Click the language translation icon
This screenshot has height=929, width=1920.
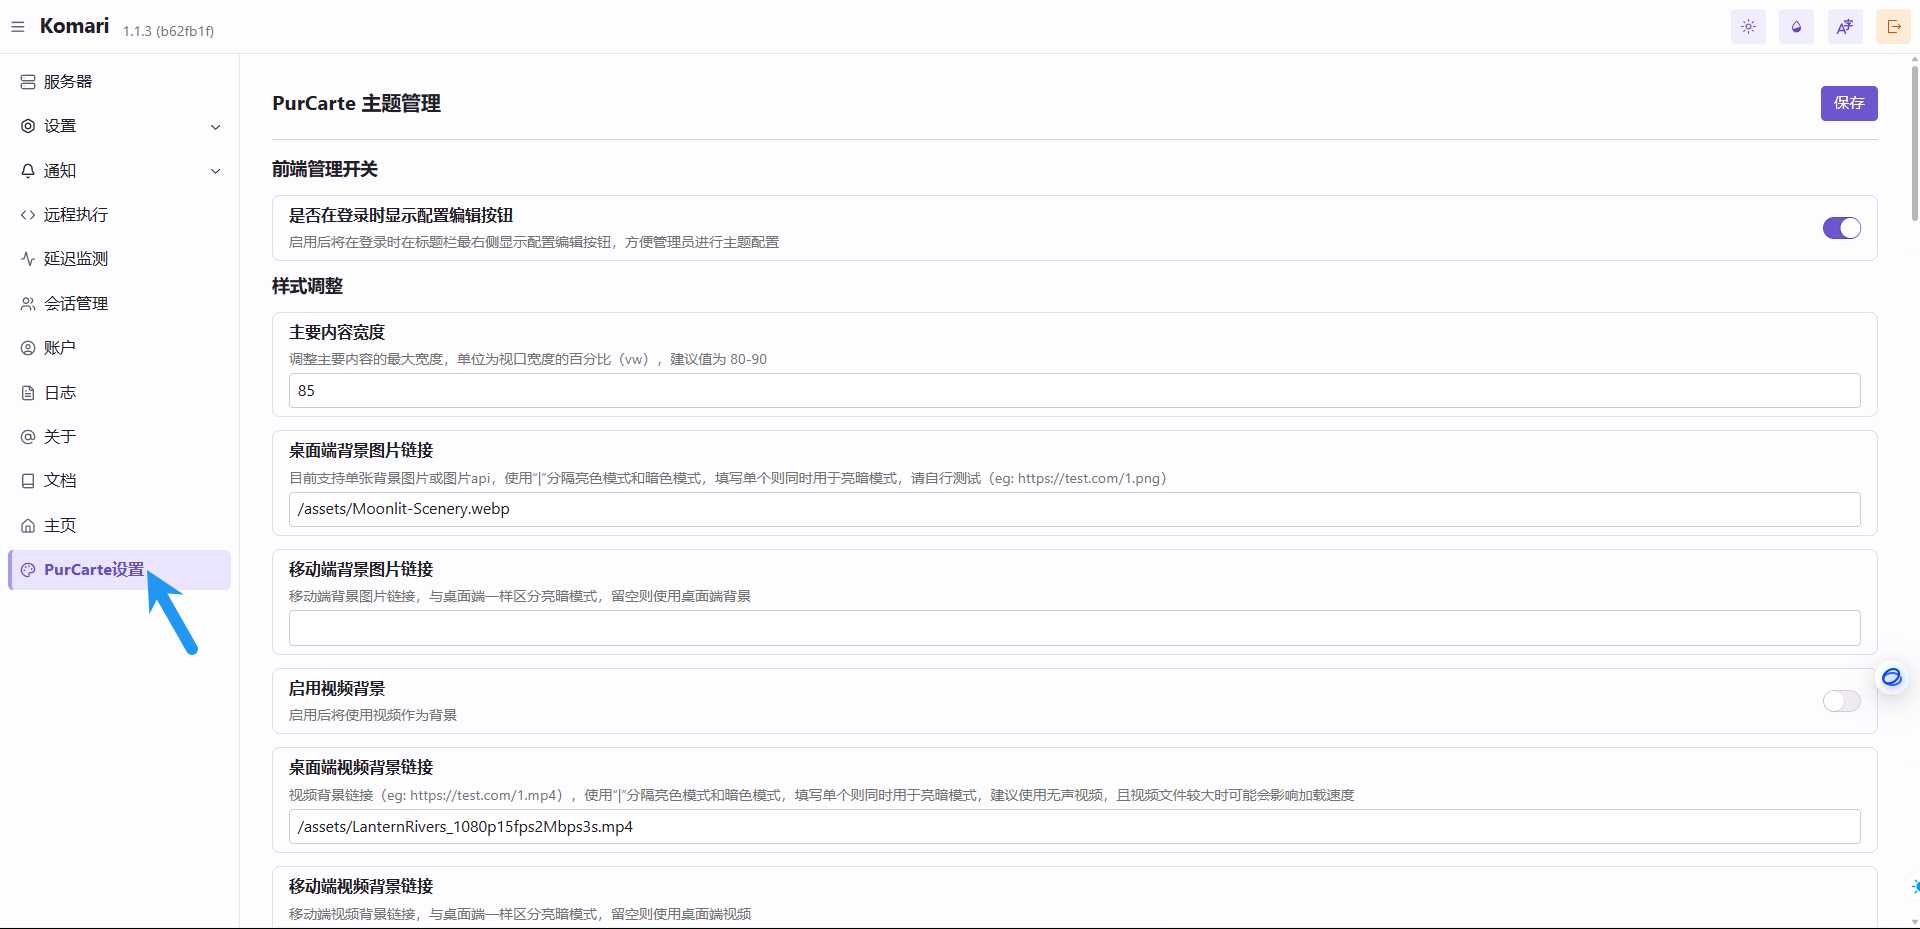[x=1844, y=27]
